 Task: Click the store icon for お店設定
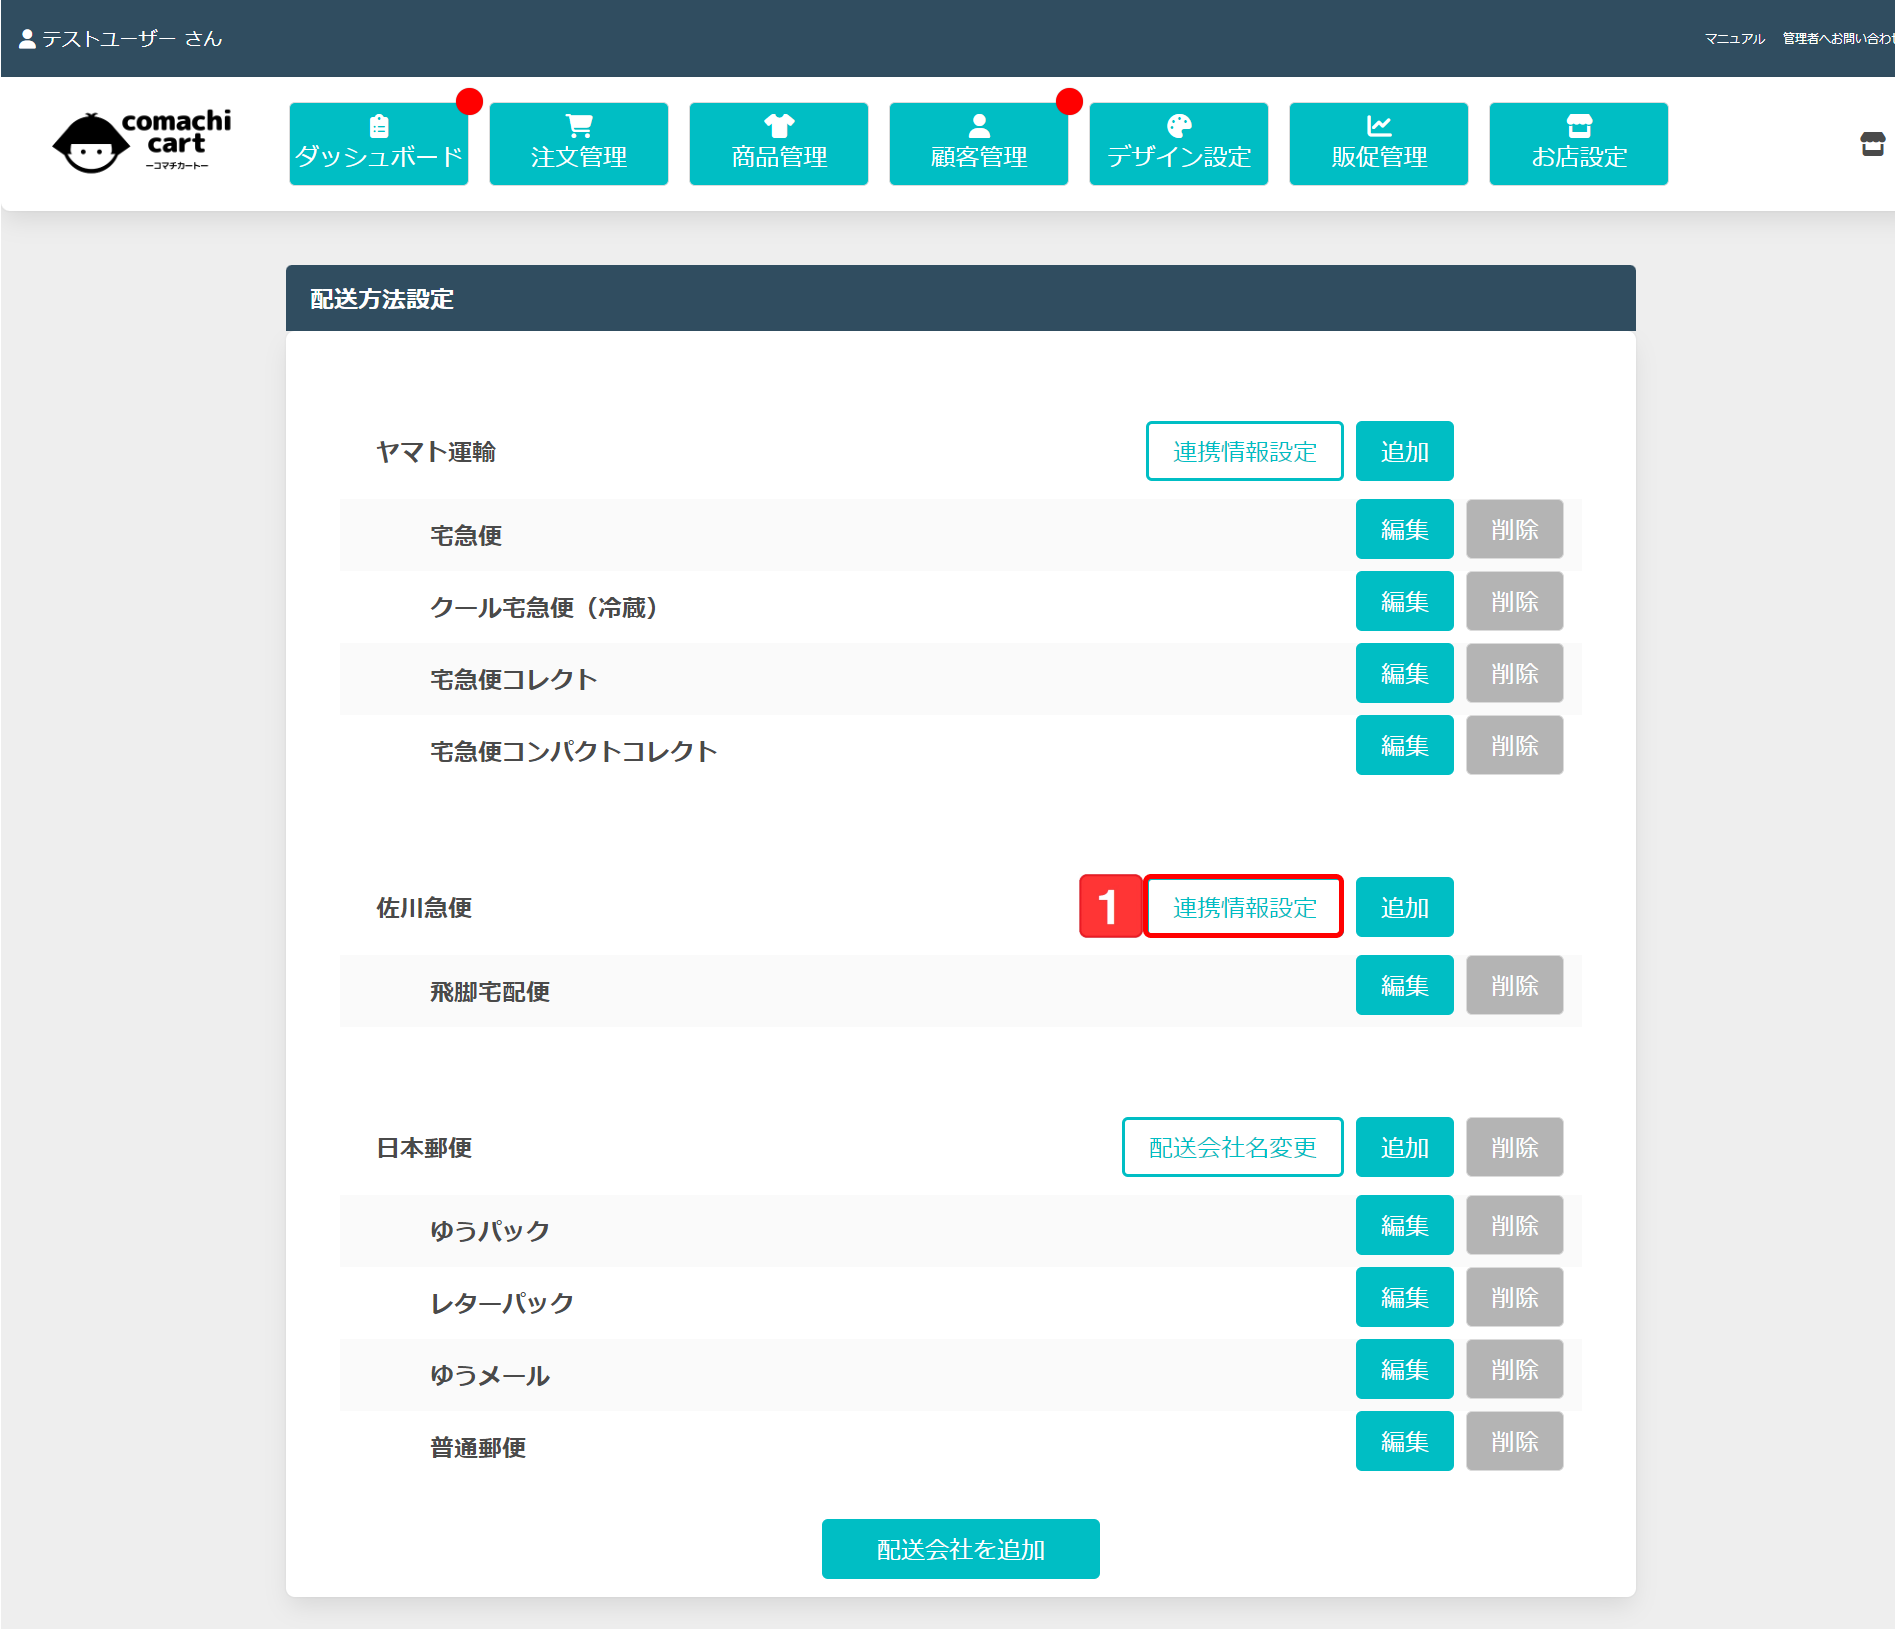[x=1579, y=126]
